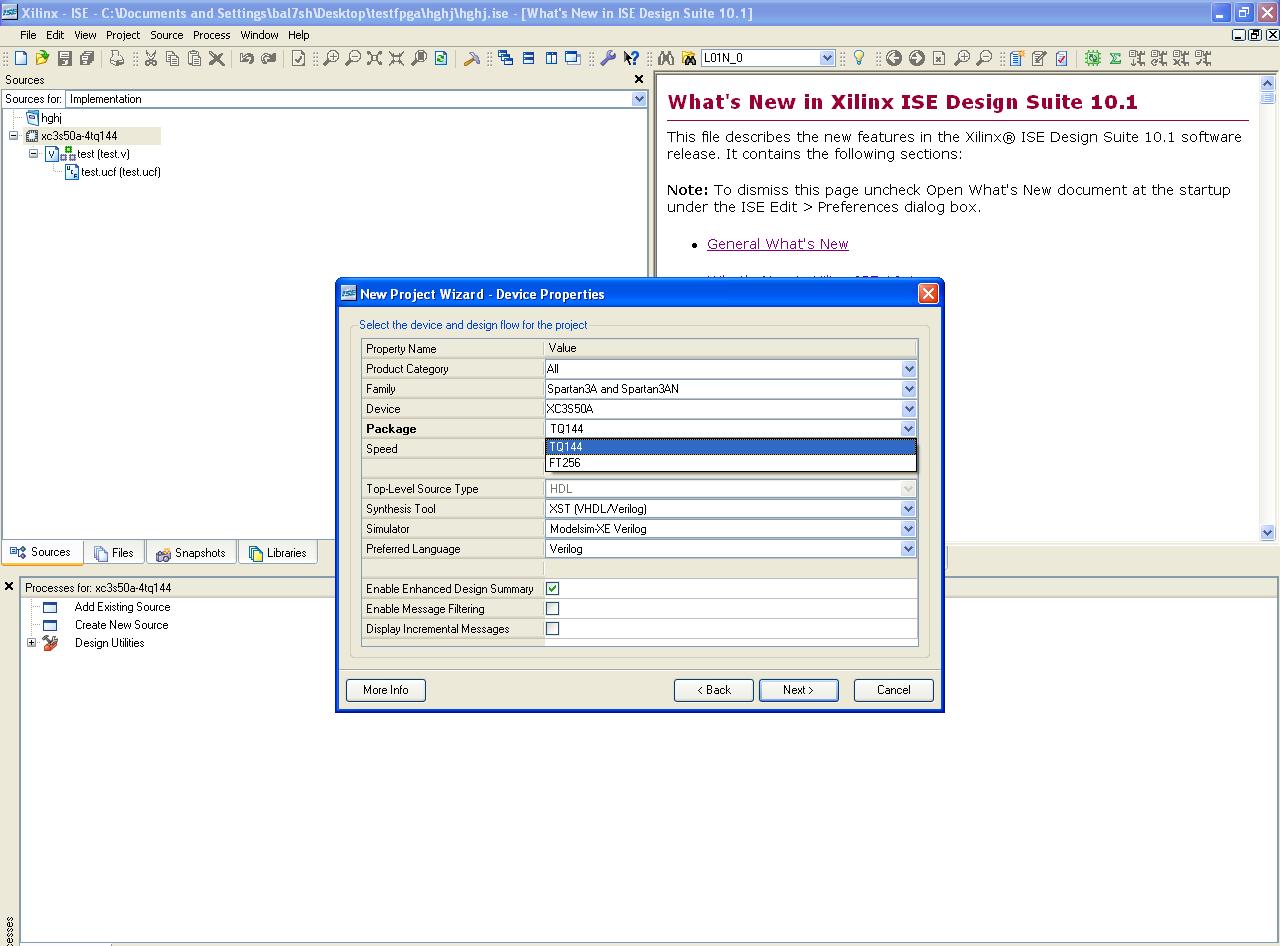Switch to the Snapshots tab

click(x=191, y=553)
